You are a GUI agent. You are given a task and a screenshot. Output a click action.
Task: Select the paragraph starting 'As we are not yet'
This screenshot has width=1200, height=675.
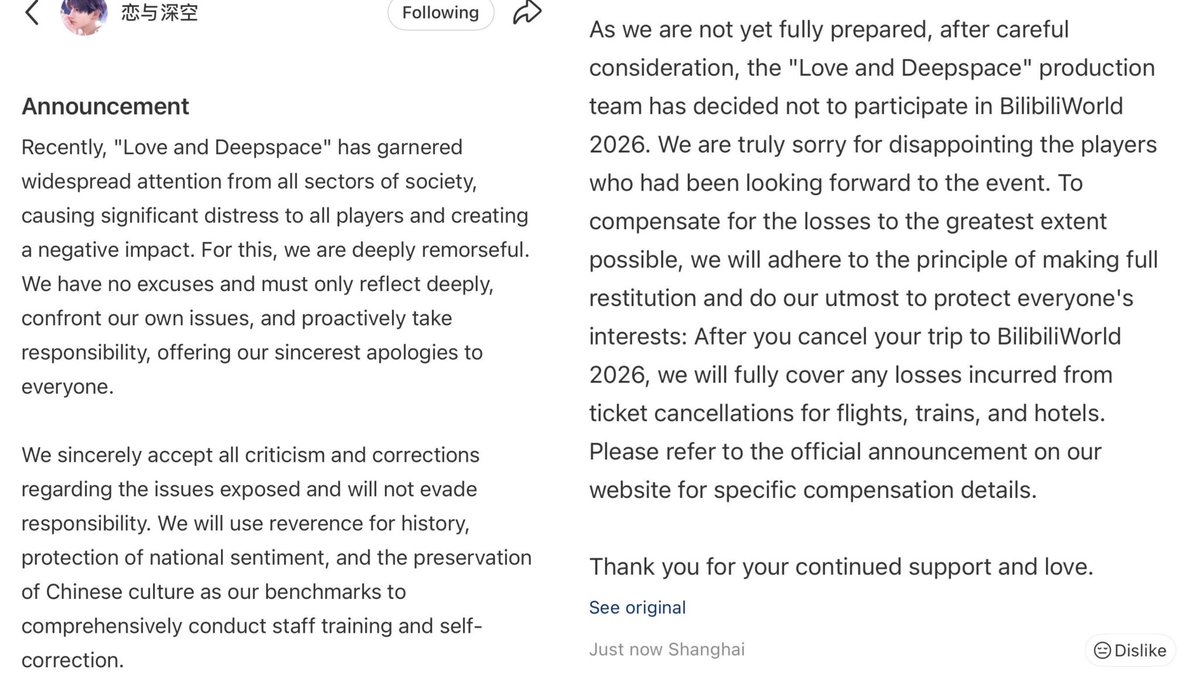pyautogui.click(x=873, y=259)
